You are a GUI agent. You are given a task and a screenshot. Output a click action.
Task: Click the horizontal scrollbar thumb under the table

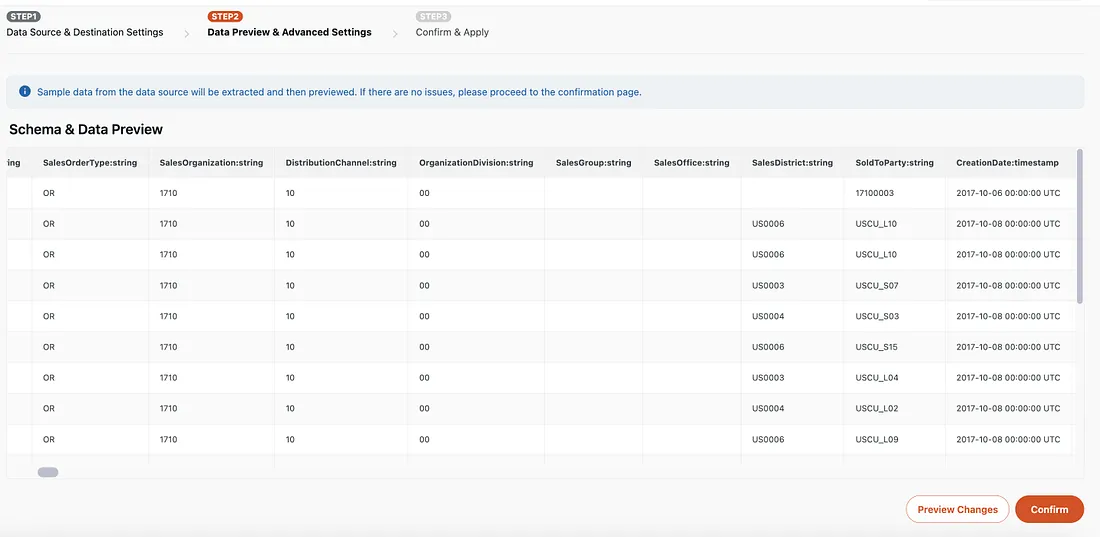point(48,472)
